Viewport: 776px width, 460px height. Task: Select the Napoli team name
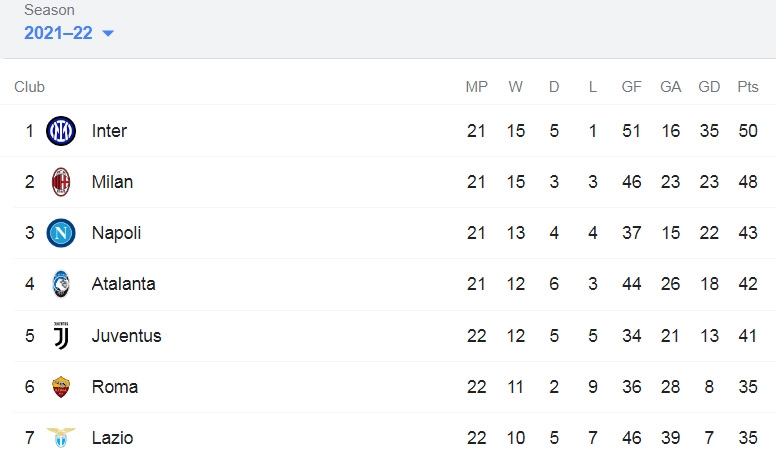(x=116, y=233)
